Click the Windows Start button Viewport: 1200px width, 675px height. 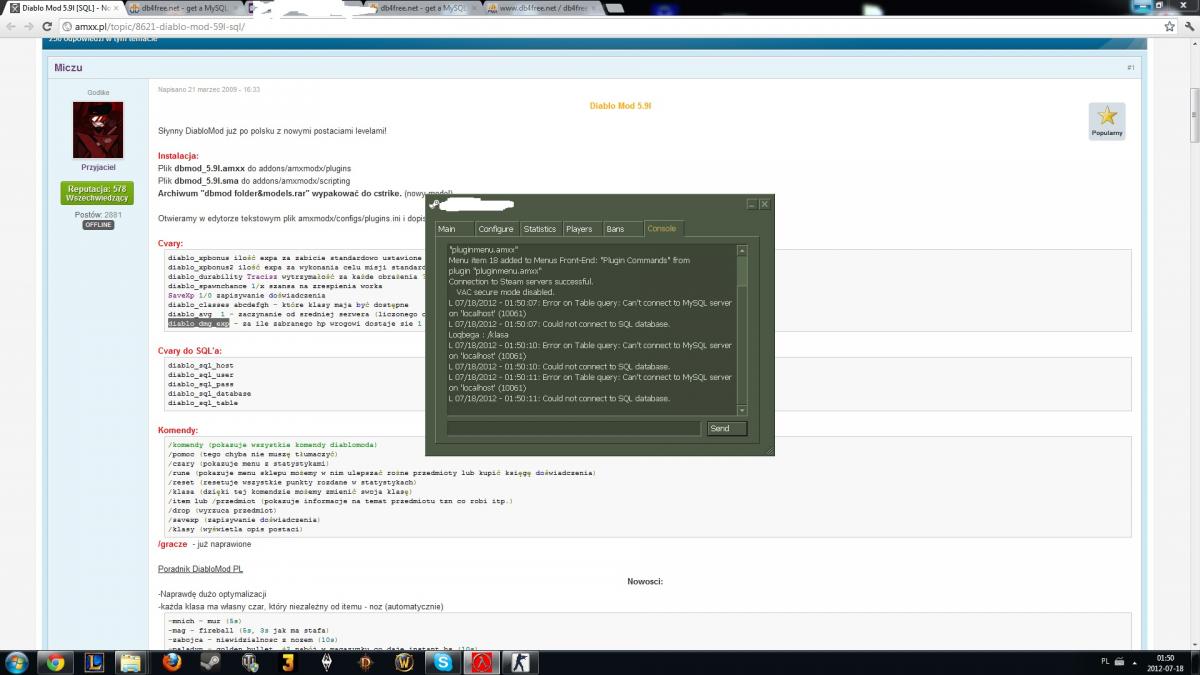pyautogui.click(x=17, y=662)
